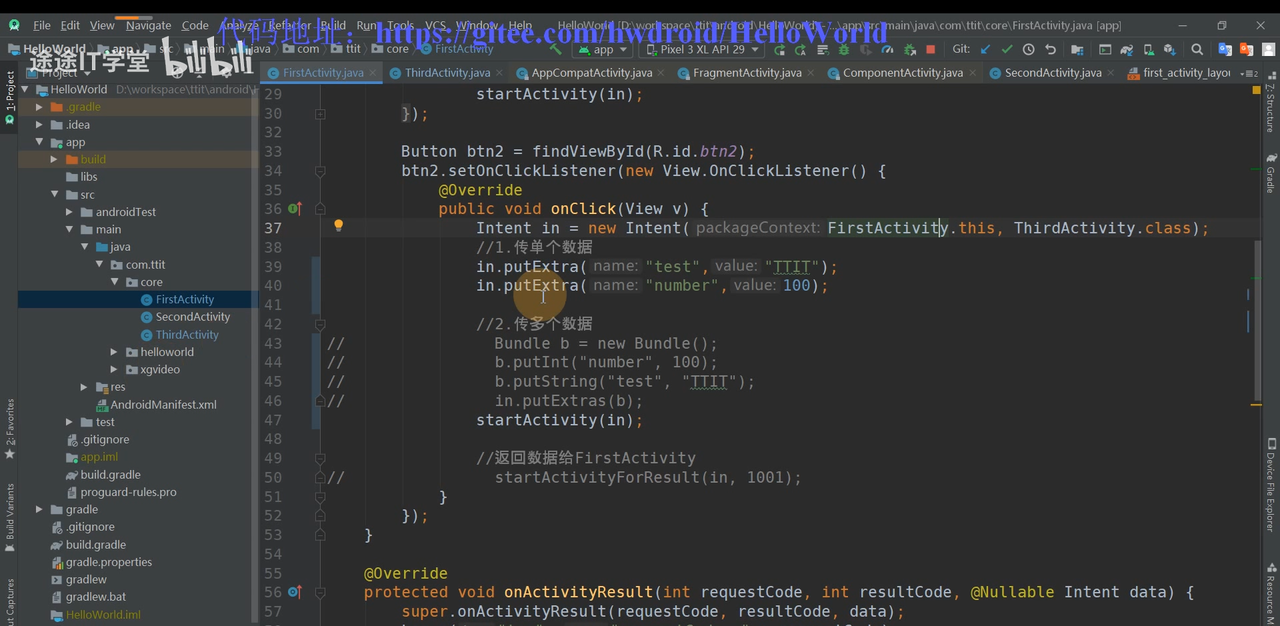Select gradle.properties in project tree
Viewport: 1280px width, 626px height.
tap(108, 562)
